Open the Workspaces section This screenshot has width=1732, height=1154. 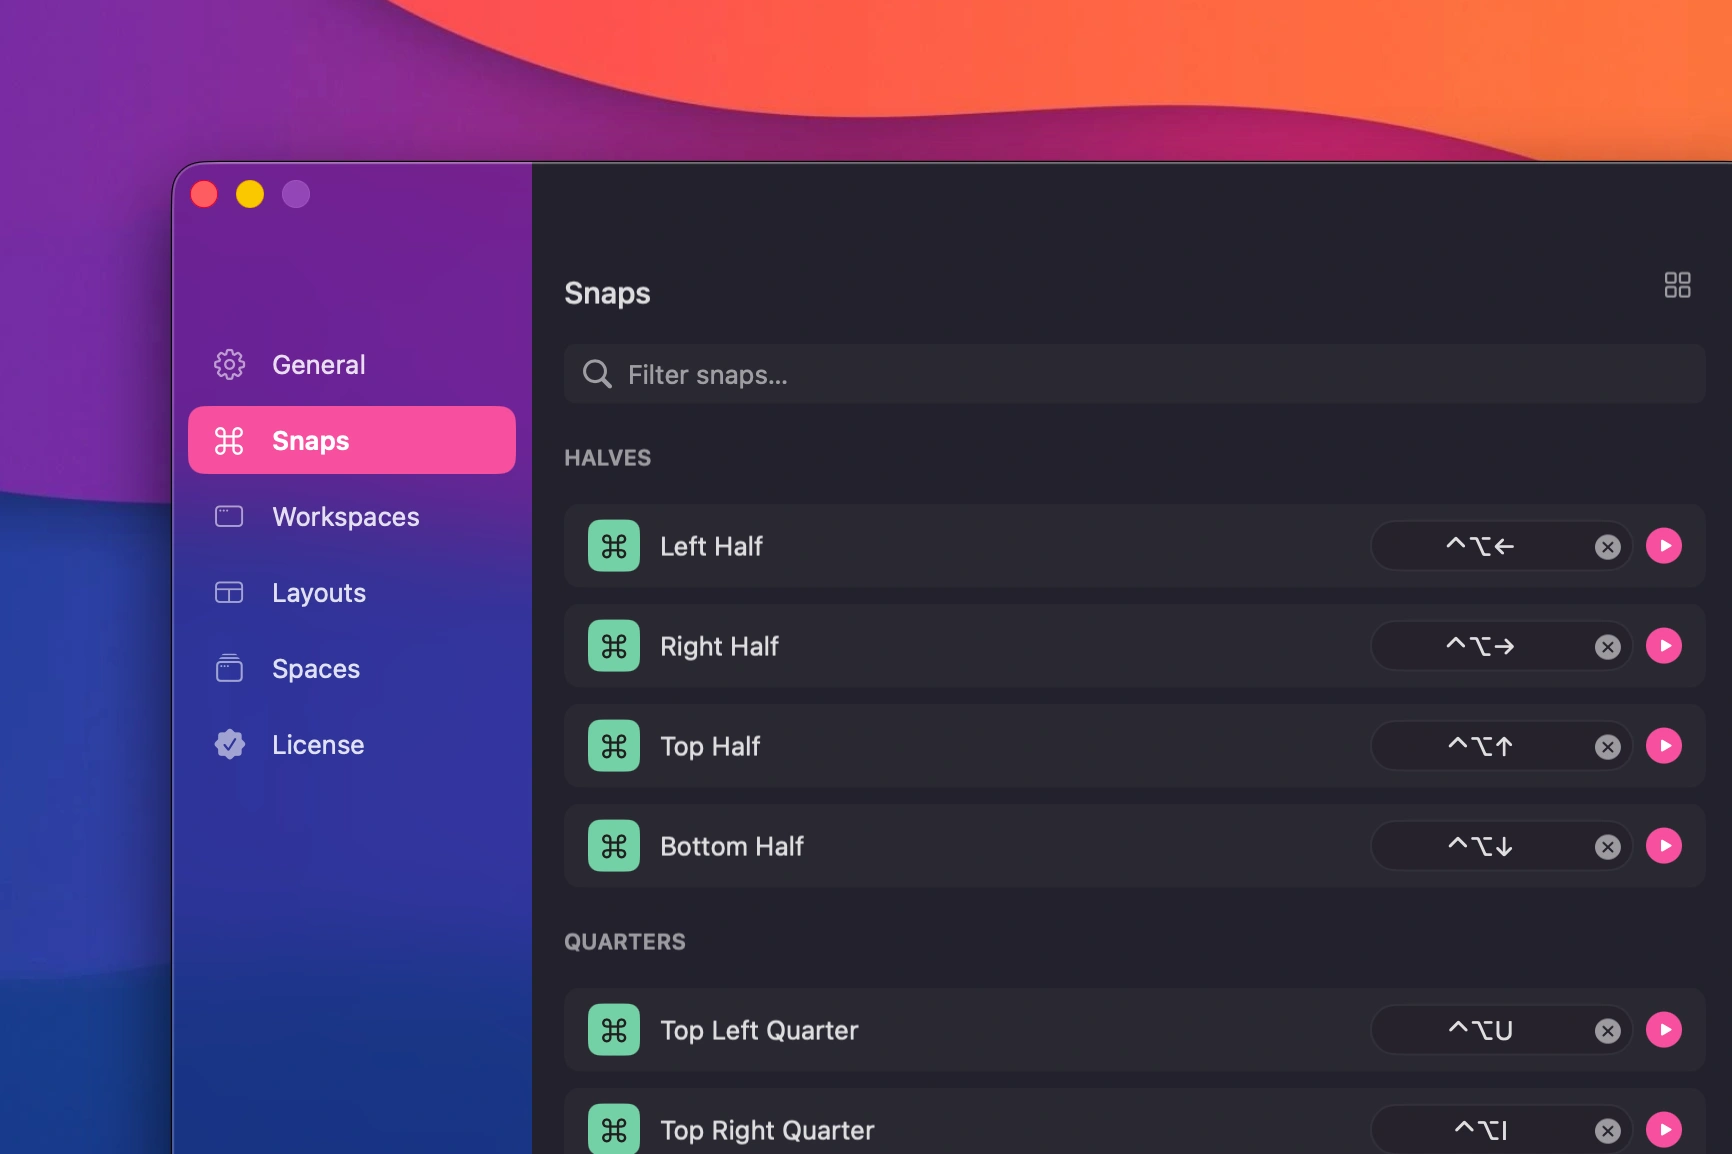pyautogui.click(x=352, y=517)
